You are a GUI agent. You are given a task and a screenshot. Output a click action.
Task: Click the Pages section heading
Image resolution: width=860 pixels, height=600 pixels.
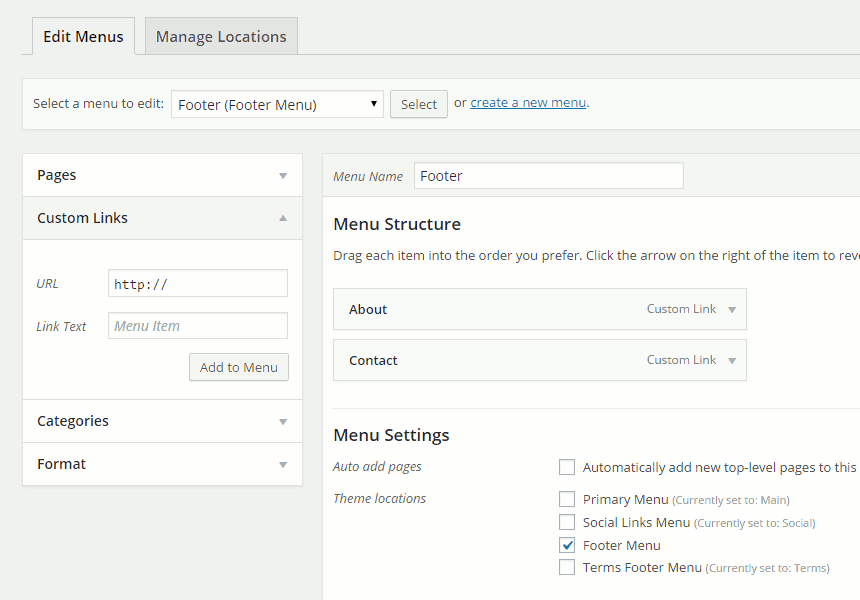tap(56, 175)
